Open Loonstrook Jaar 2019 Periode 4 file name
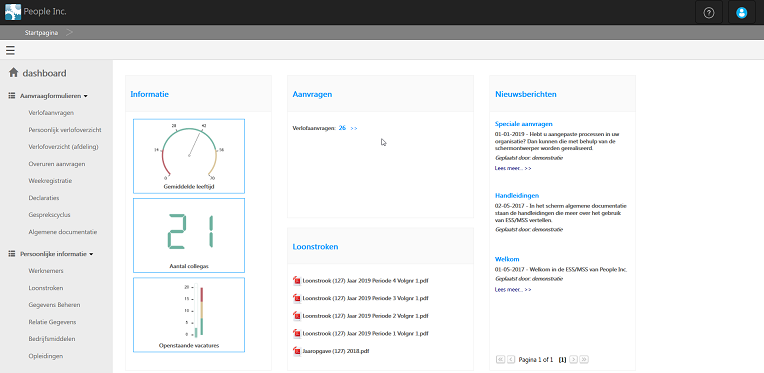Screen dimensions: 764x373 point(365,281)
